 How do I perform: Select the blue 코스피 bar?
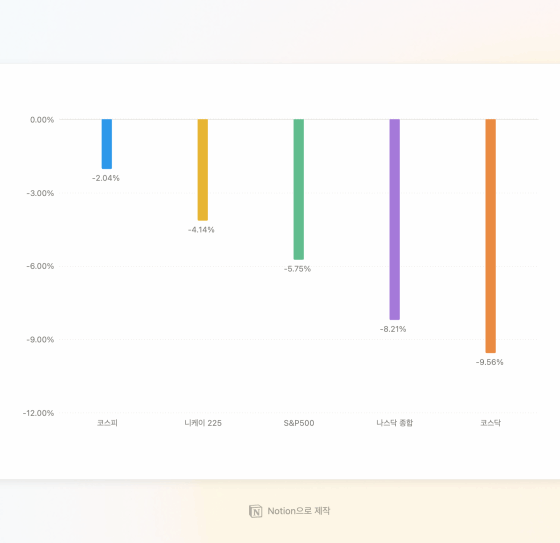pos(107,144)
